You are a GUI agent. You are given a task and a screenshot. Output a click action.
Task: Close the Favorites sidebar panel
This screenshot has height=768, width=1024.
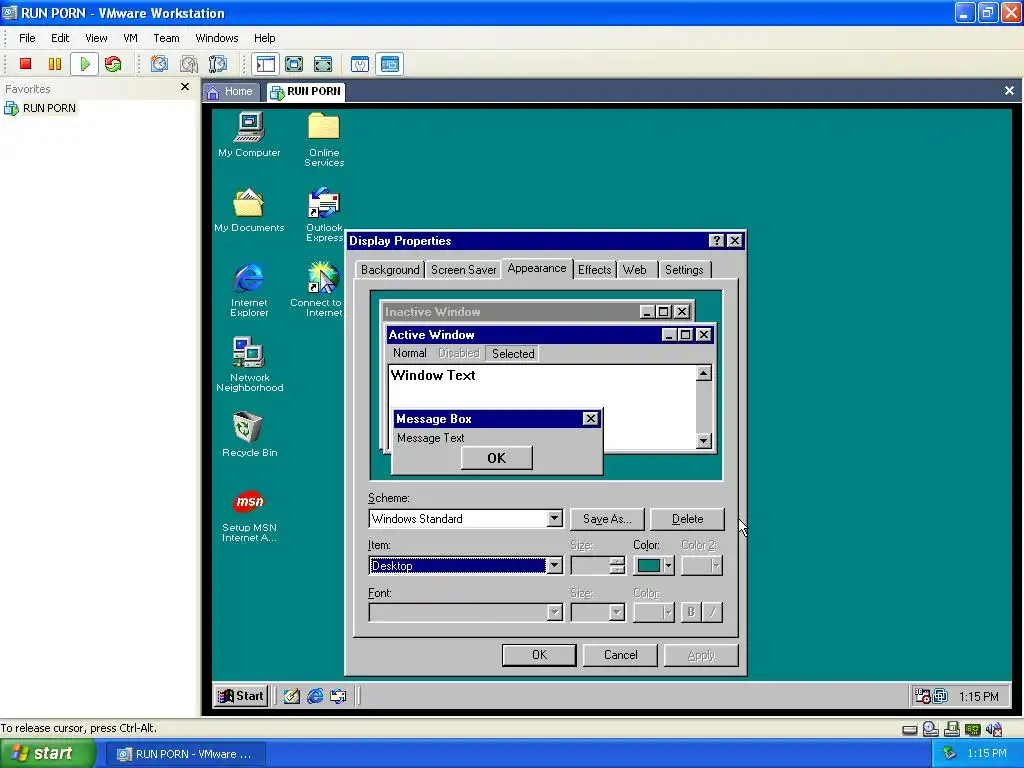click(x=185, y=87)
